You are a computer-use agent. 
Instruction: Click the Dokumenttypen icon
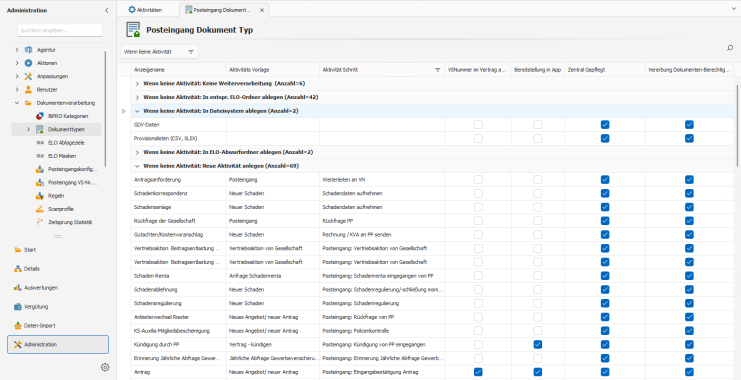click(40, 129)
